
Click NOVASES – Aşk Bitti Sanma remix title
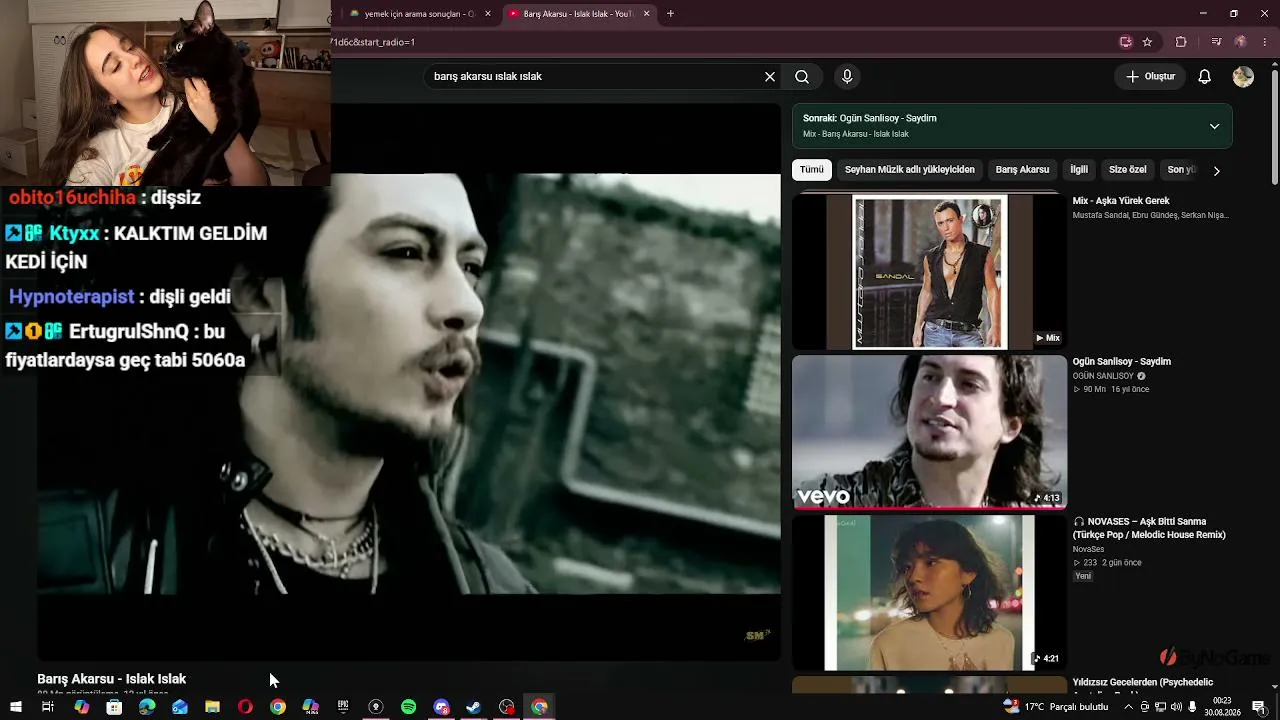(1149, 528)
